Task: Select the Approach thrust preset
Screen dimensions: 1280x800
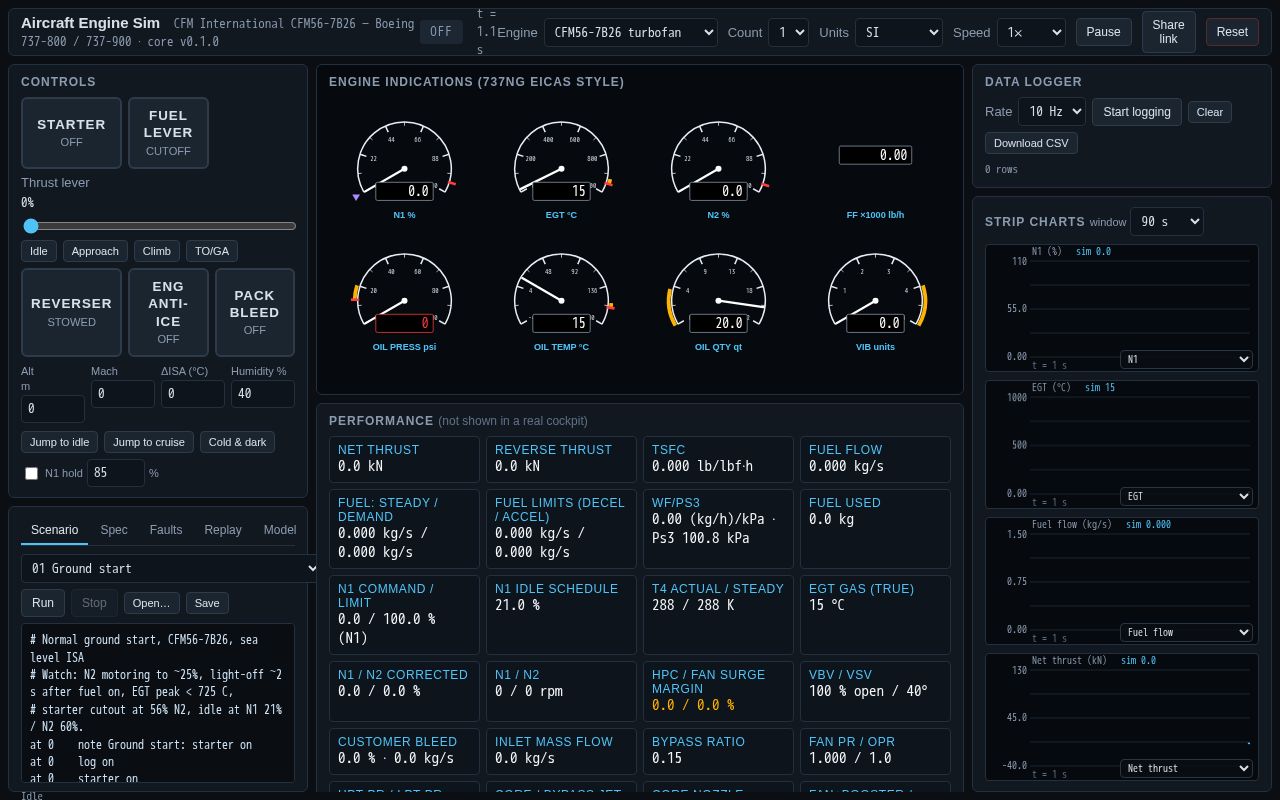Action: 96,251
